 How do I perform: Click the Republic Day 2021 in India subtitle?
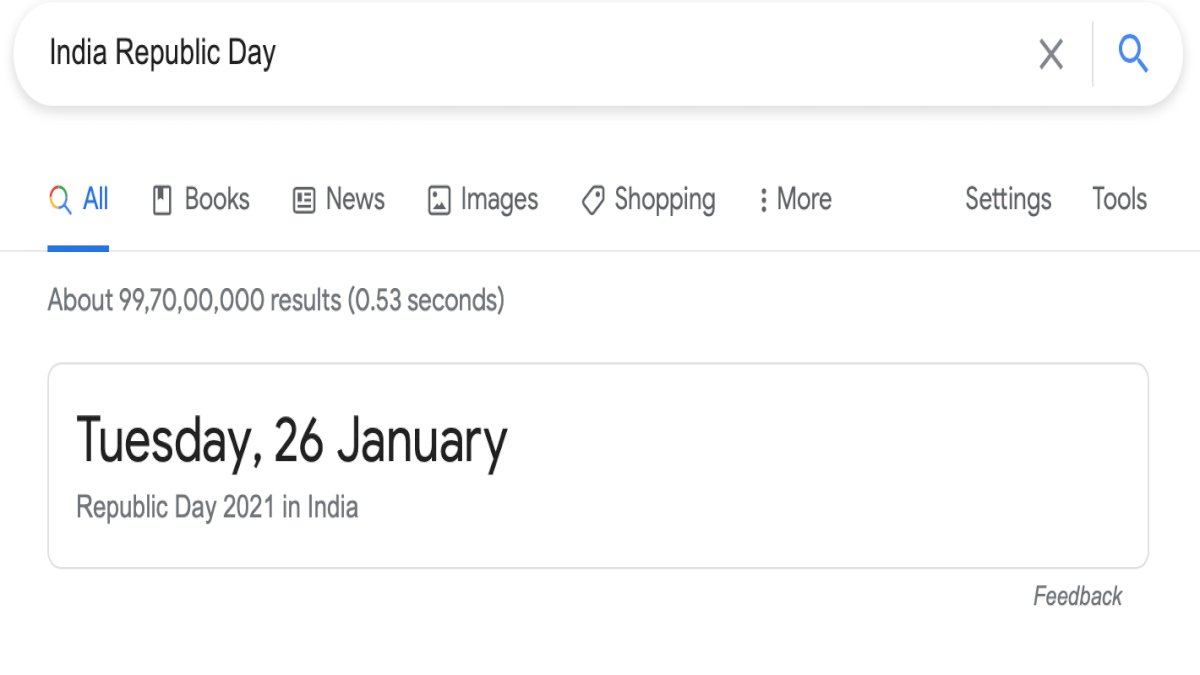tap(217, 507)
